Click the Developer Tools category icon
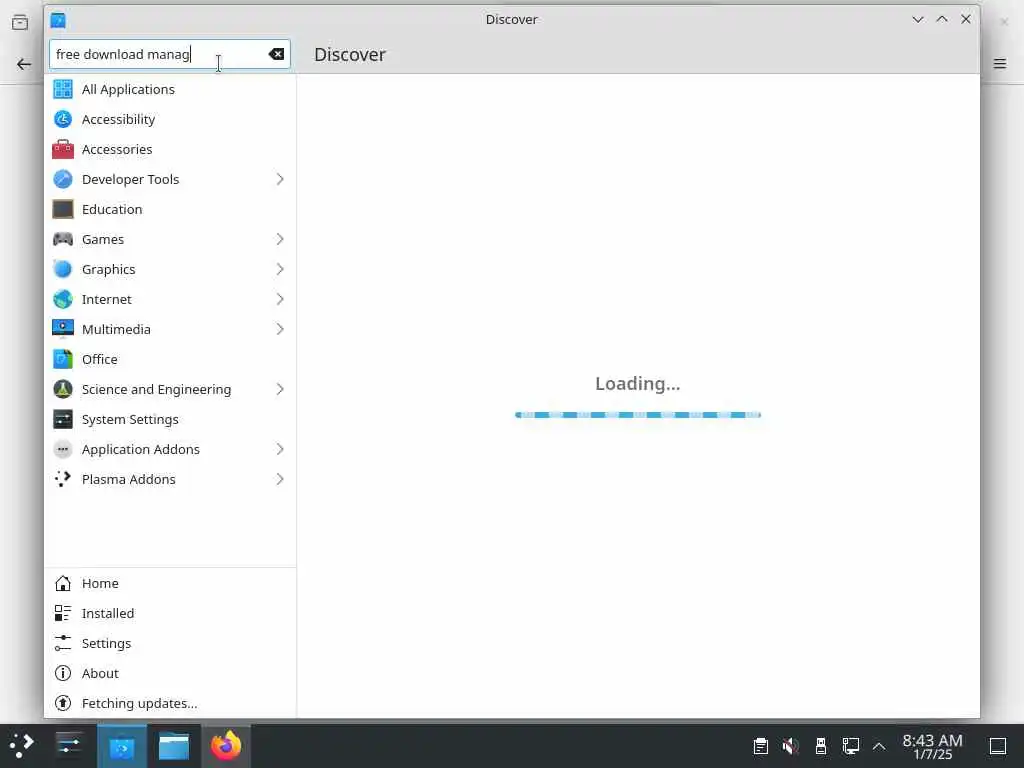Screen dimensions: 1024x768 point(63,179)
